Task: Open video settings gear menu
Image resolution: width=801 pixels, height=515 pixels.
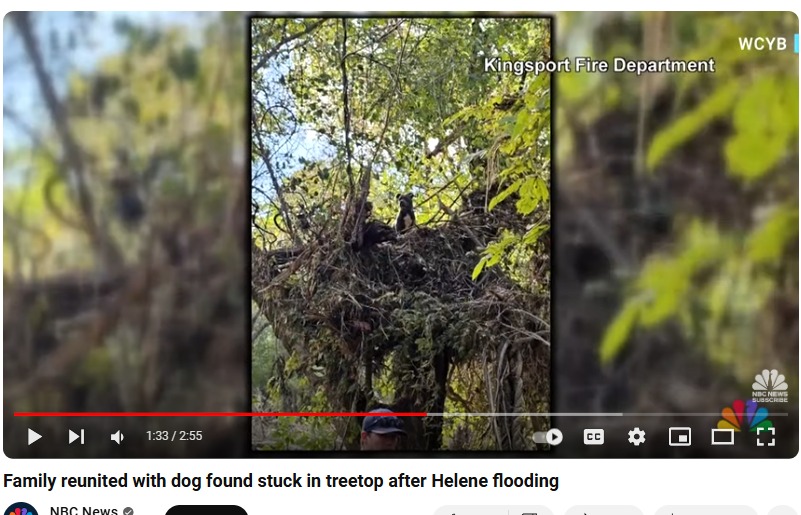Action: pos(637,437)
